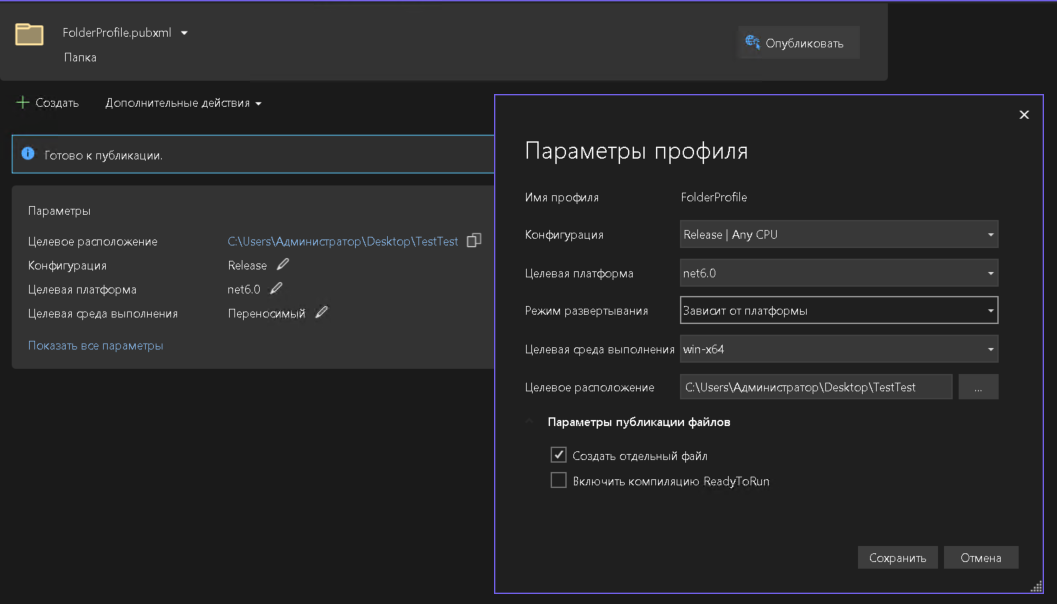
Task: Copy the target location path icon
Action: pos(474,241)
